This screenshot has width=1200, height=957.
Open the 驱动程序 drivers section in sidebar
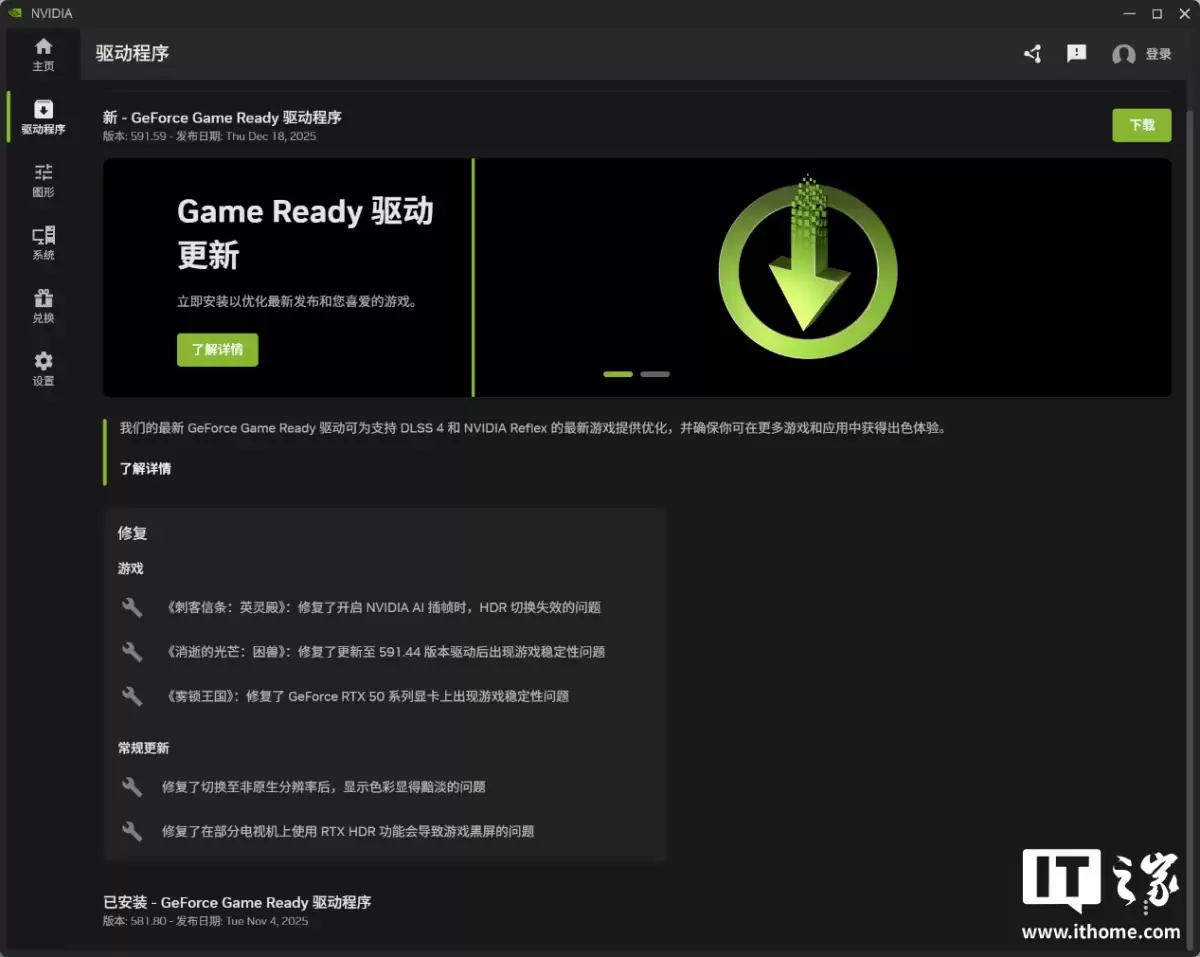(x=43, y=117)
